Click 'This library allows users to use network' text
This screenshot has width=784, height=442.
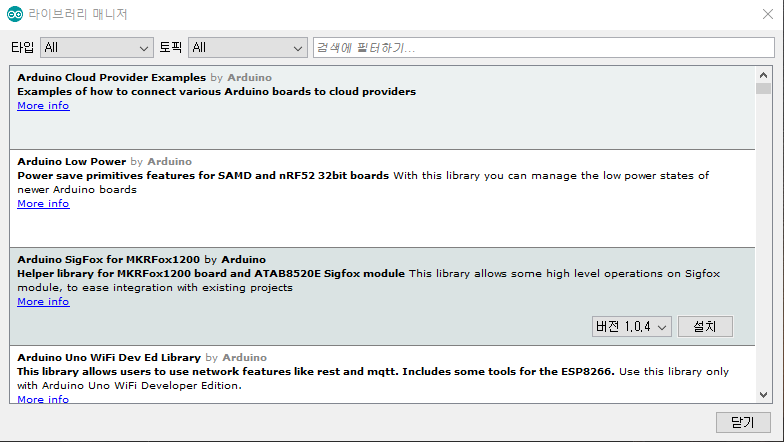click(x=316, y=372)
